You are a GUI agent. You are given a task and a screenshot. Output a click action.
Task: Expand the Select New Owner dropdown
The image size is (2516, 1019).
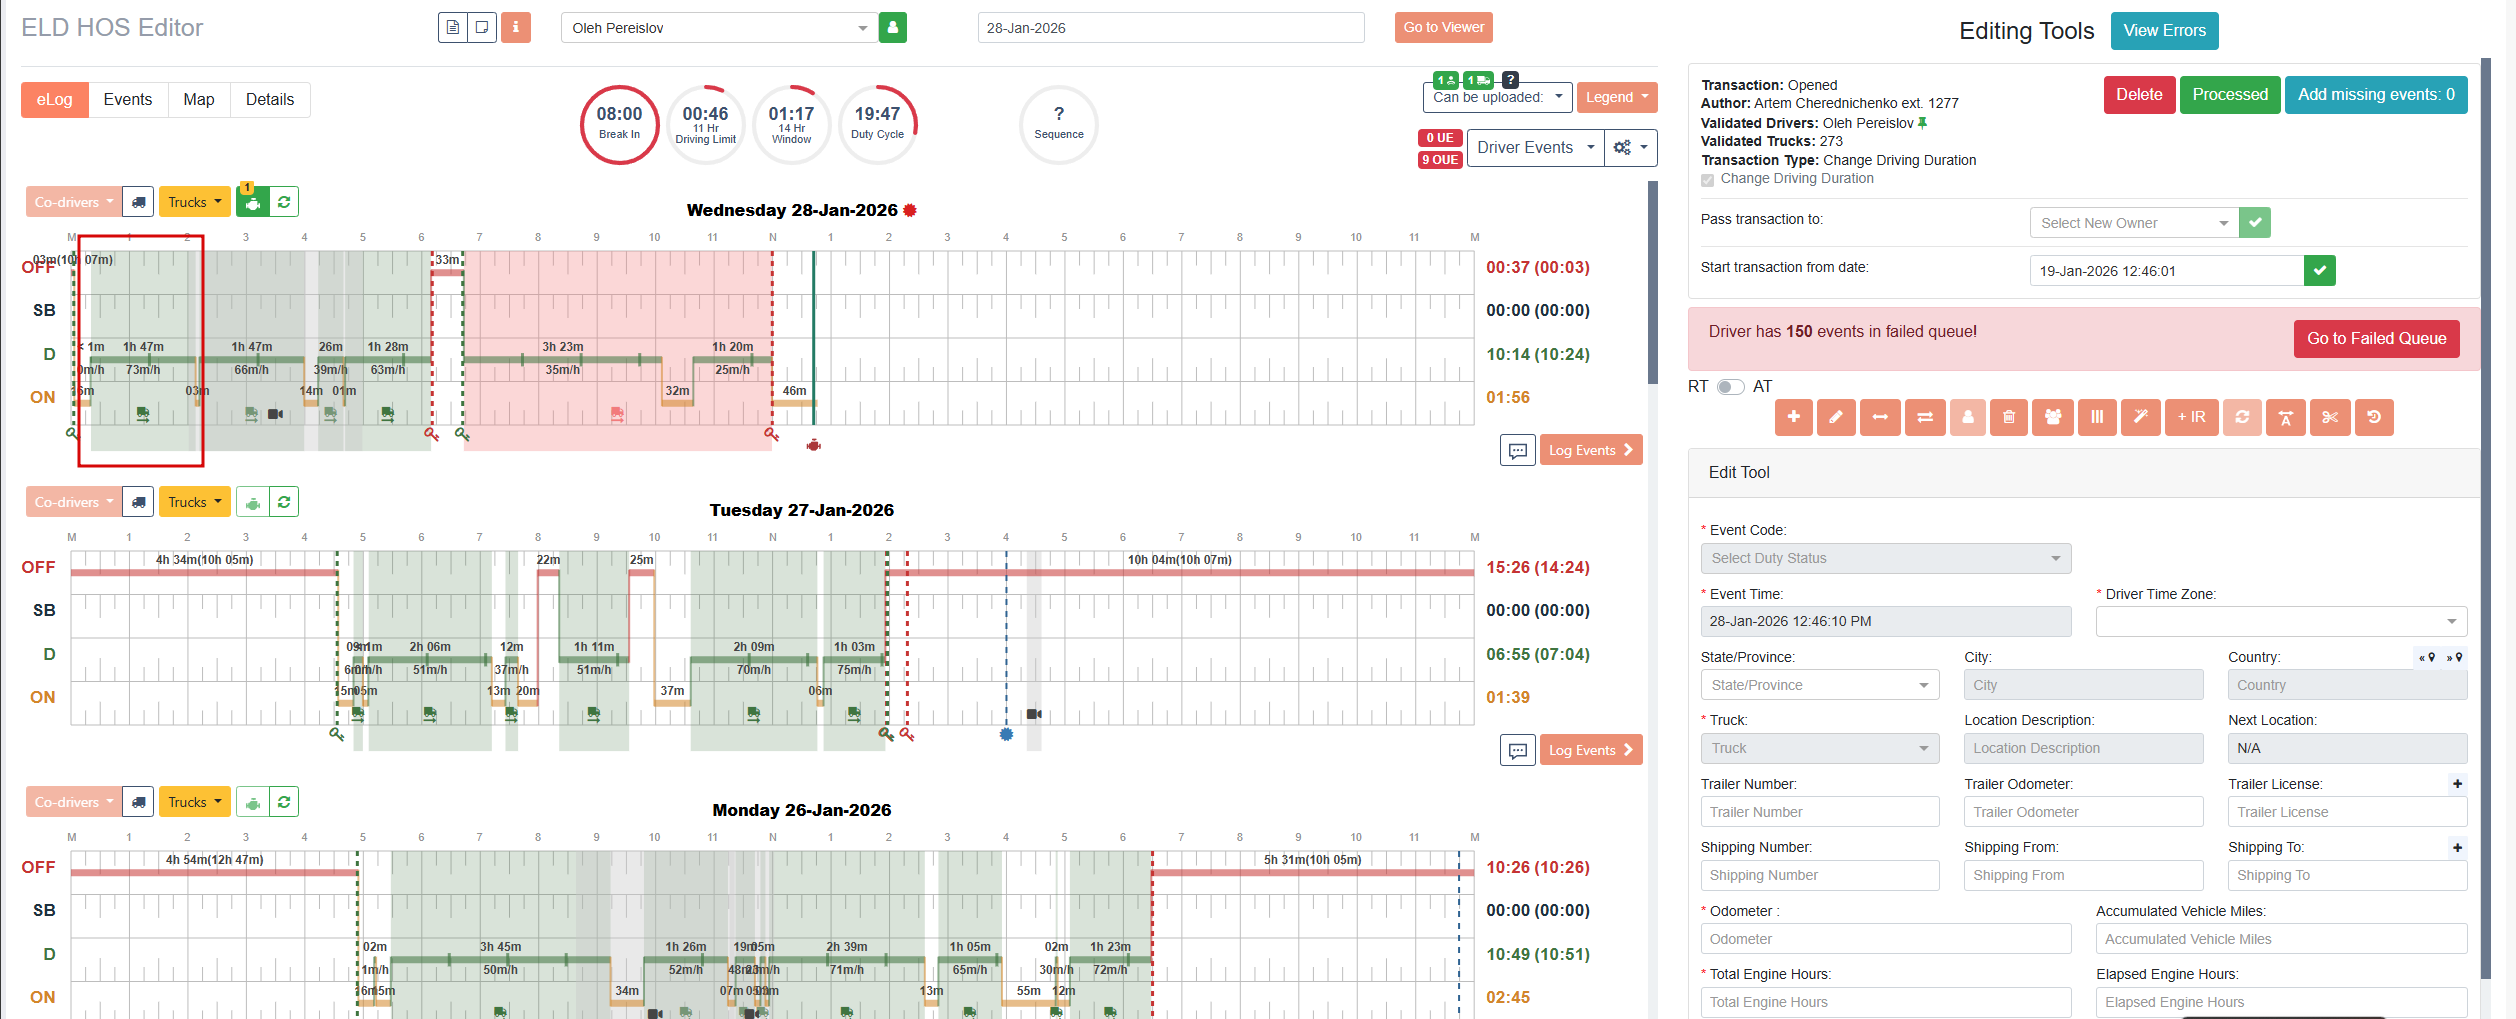(2134, 223)
